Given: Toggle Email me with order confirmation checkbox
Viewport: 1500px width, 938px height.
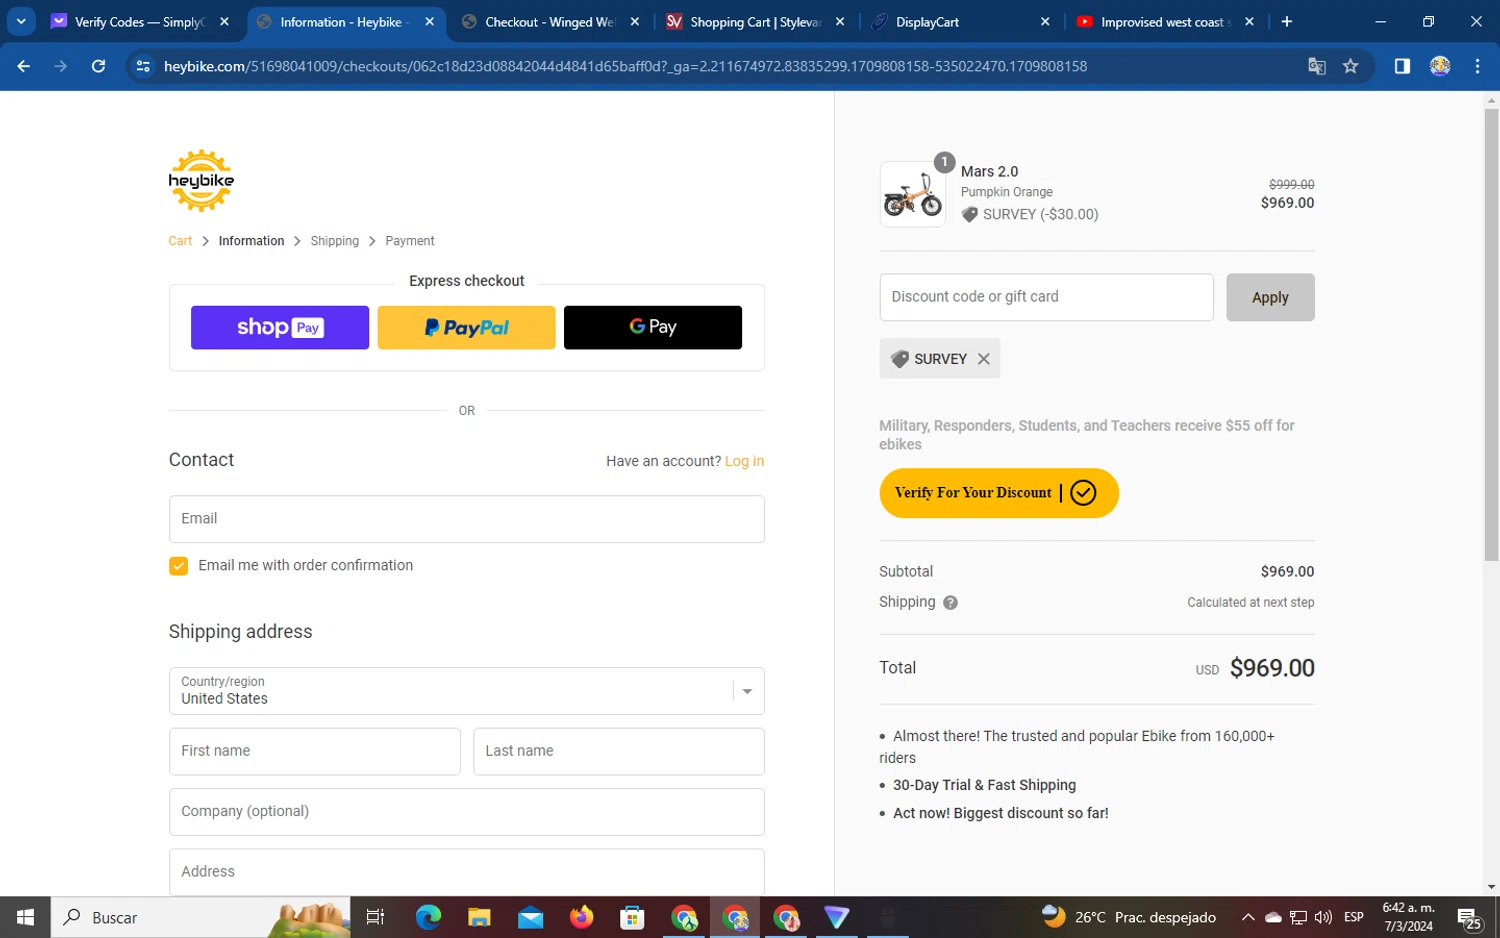Looking at the screenshot, I should click(x=178, y=566).
